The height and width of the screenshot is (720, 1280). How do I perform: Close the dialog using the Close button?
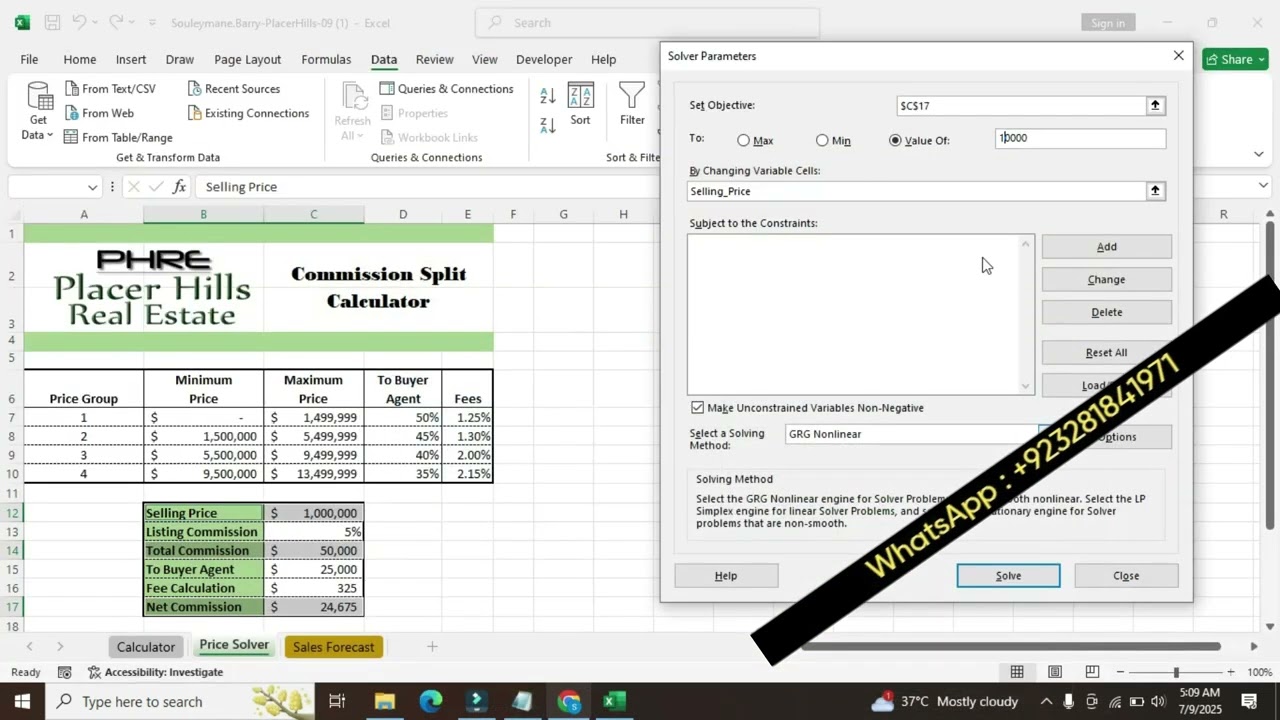point(1126,576)
